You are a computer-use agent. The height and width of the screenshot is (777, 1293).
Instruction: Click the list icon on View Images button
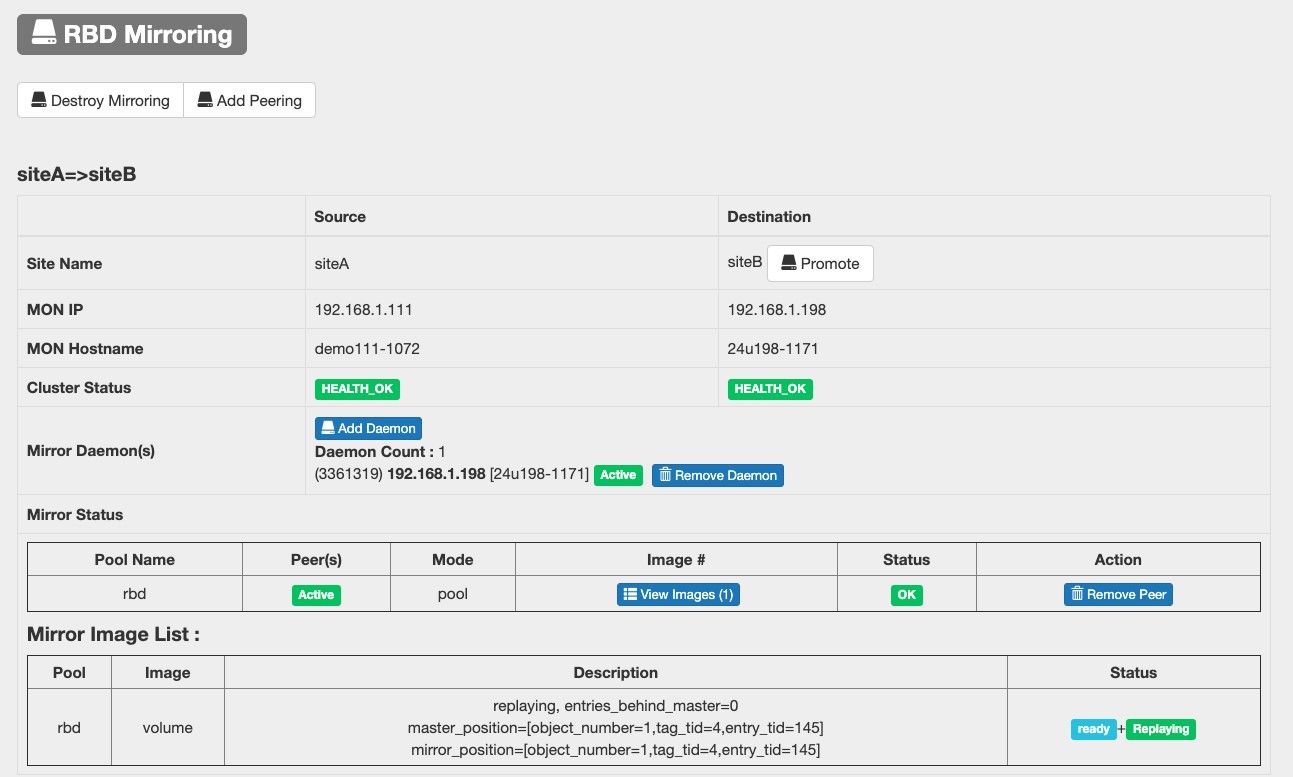pos(629,593)
